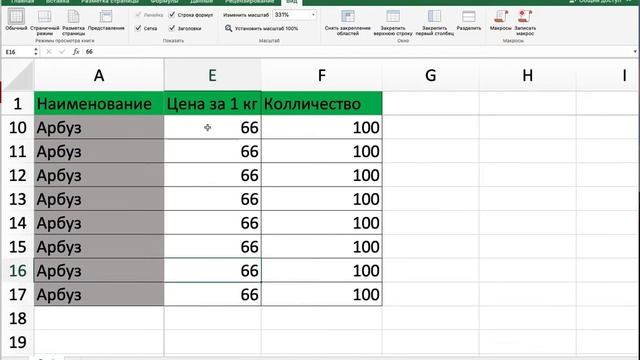Select column A header
This screenshot has width=640, height=360.
pyautogui.click(x=99, y=75)
